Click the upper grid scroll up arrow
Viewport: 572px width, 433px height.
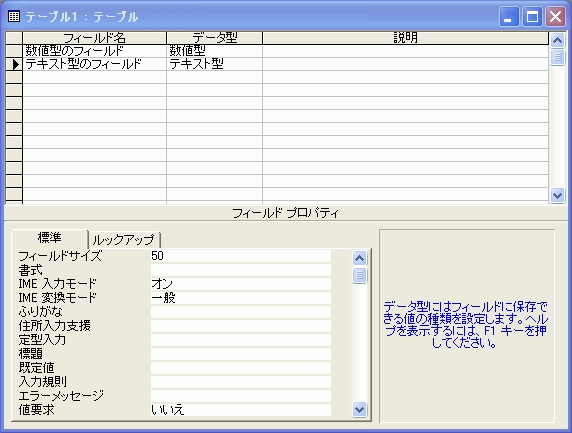pyautogui.click(x=557, y=40)
